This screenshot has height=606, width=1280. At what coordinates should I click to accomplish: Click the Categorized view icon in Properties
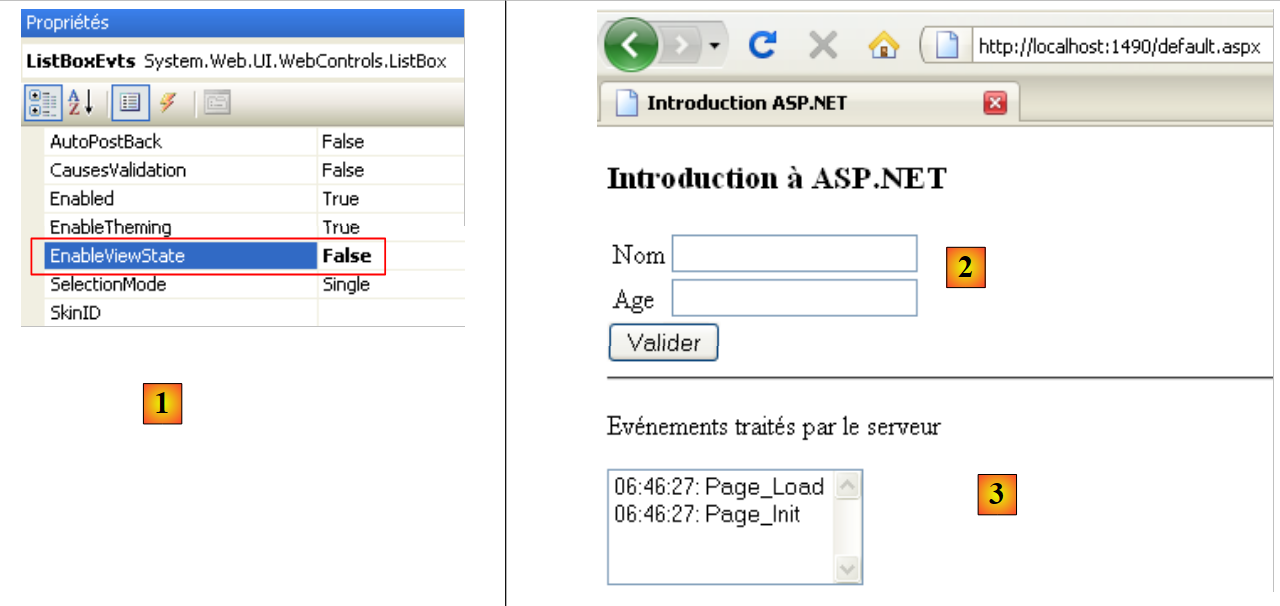pyautogui.click(x=43, y=102)
